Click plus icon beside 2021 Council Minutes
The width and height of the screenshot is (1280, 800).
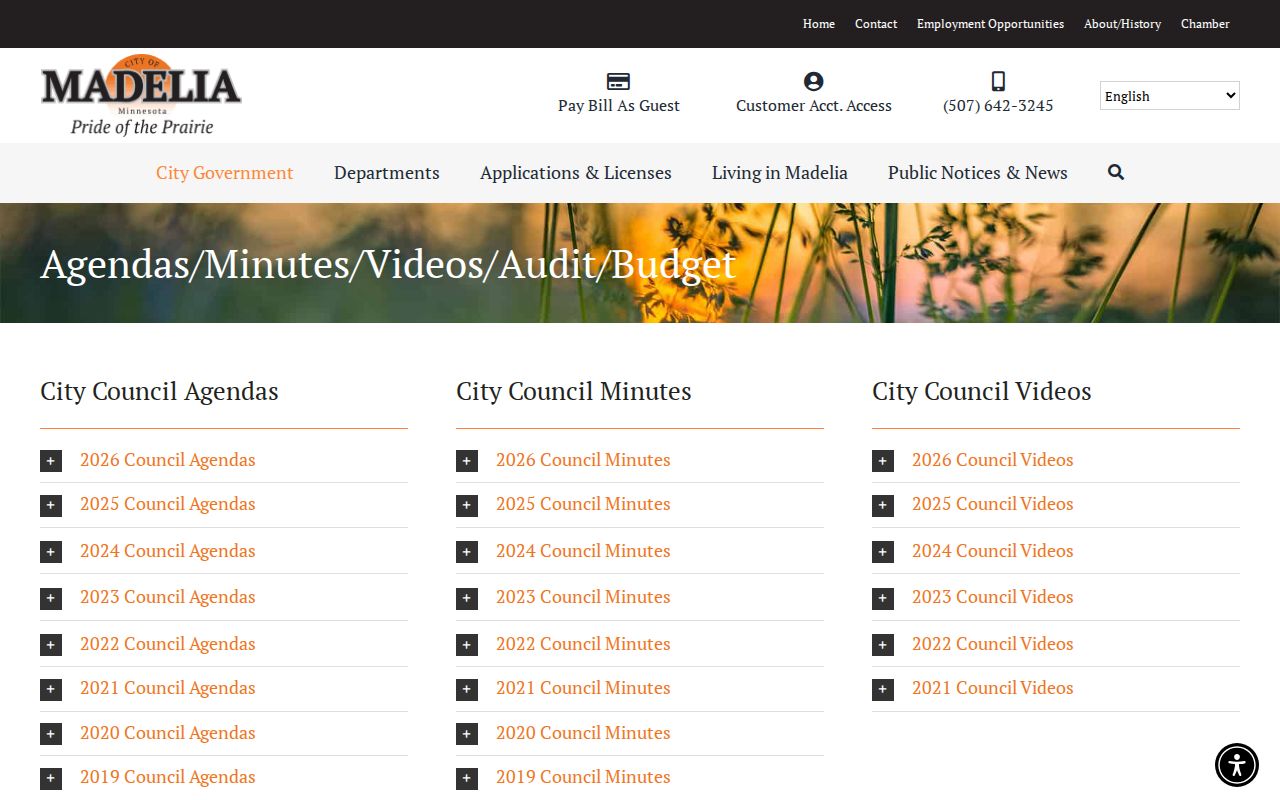(467, 689)
